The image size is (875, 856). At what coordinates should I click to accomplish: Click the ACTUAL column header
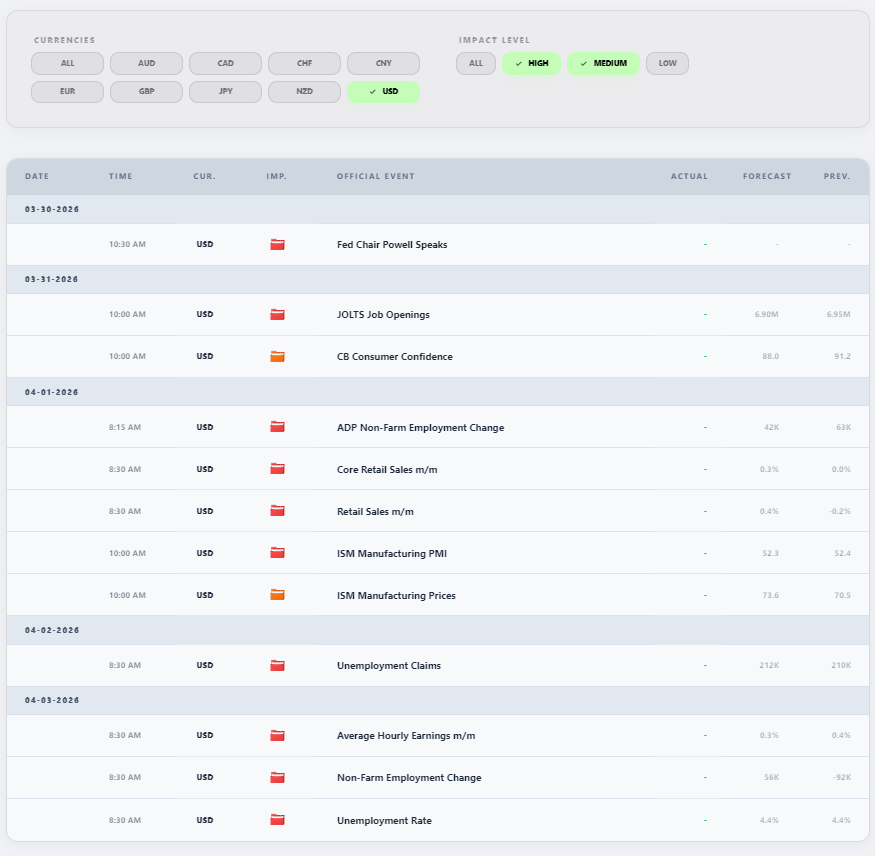click(x=689, y=176)
